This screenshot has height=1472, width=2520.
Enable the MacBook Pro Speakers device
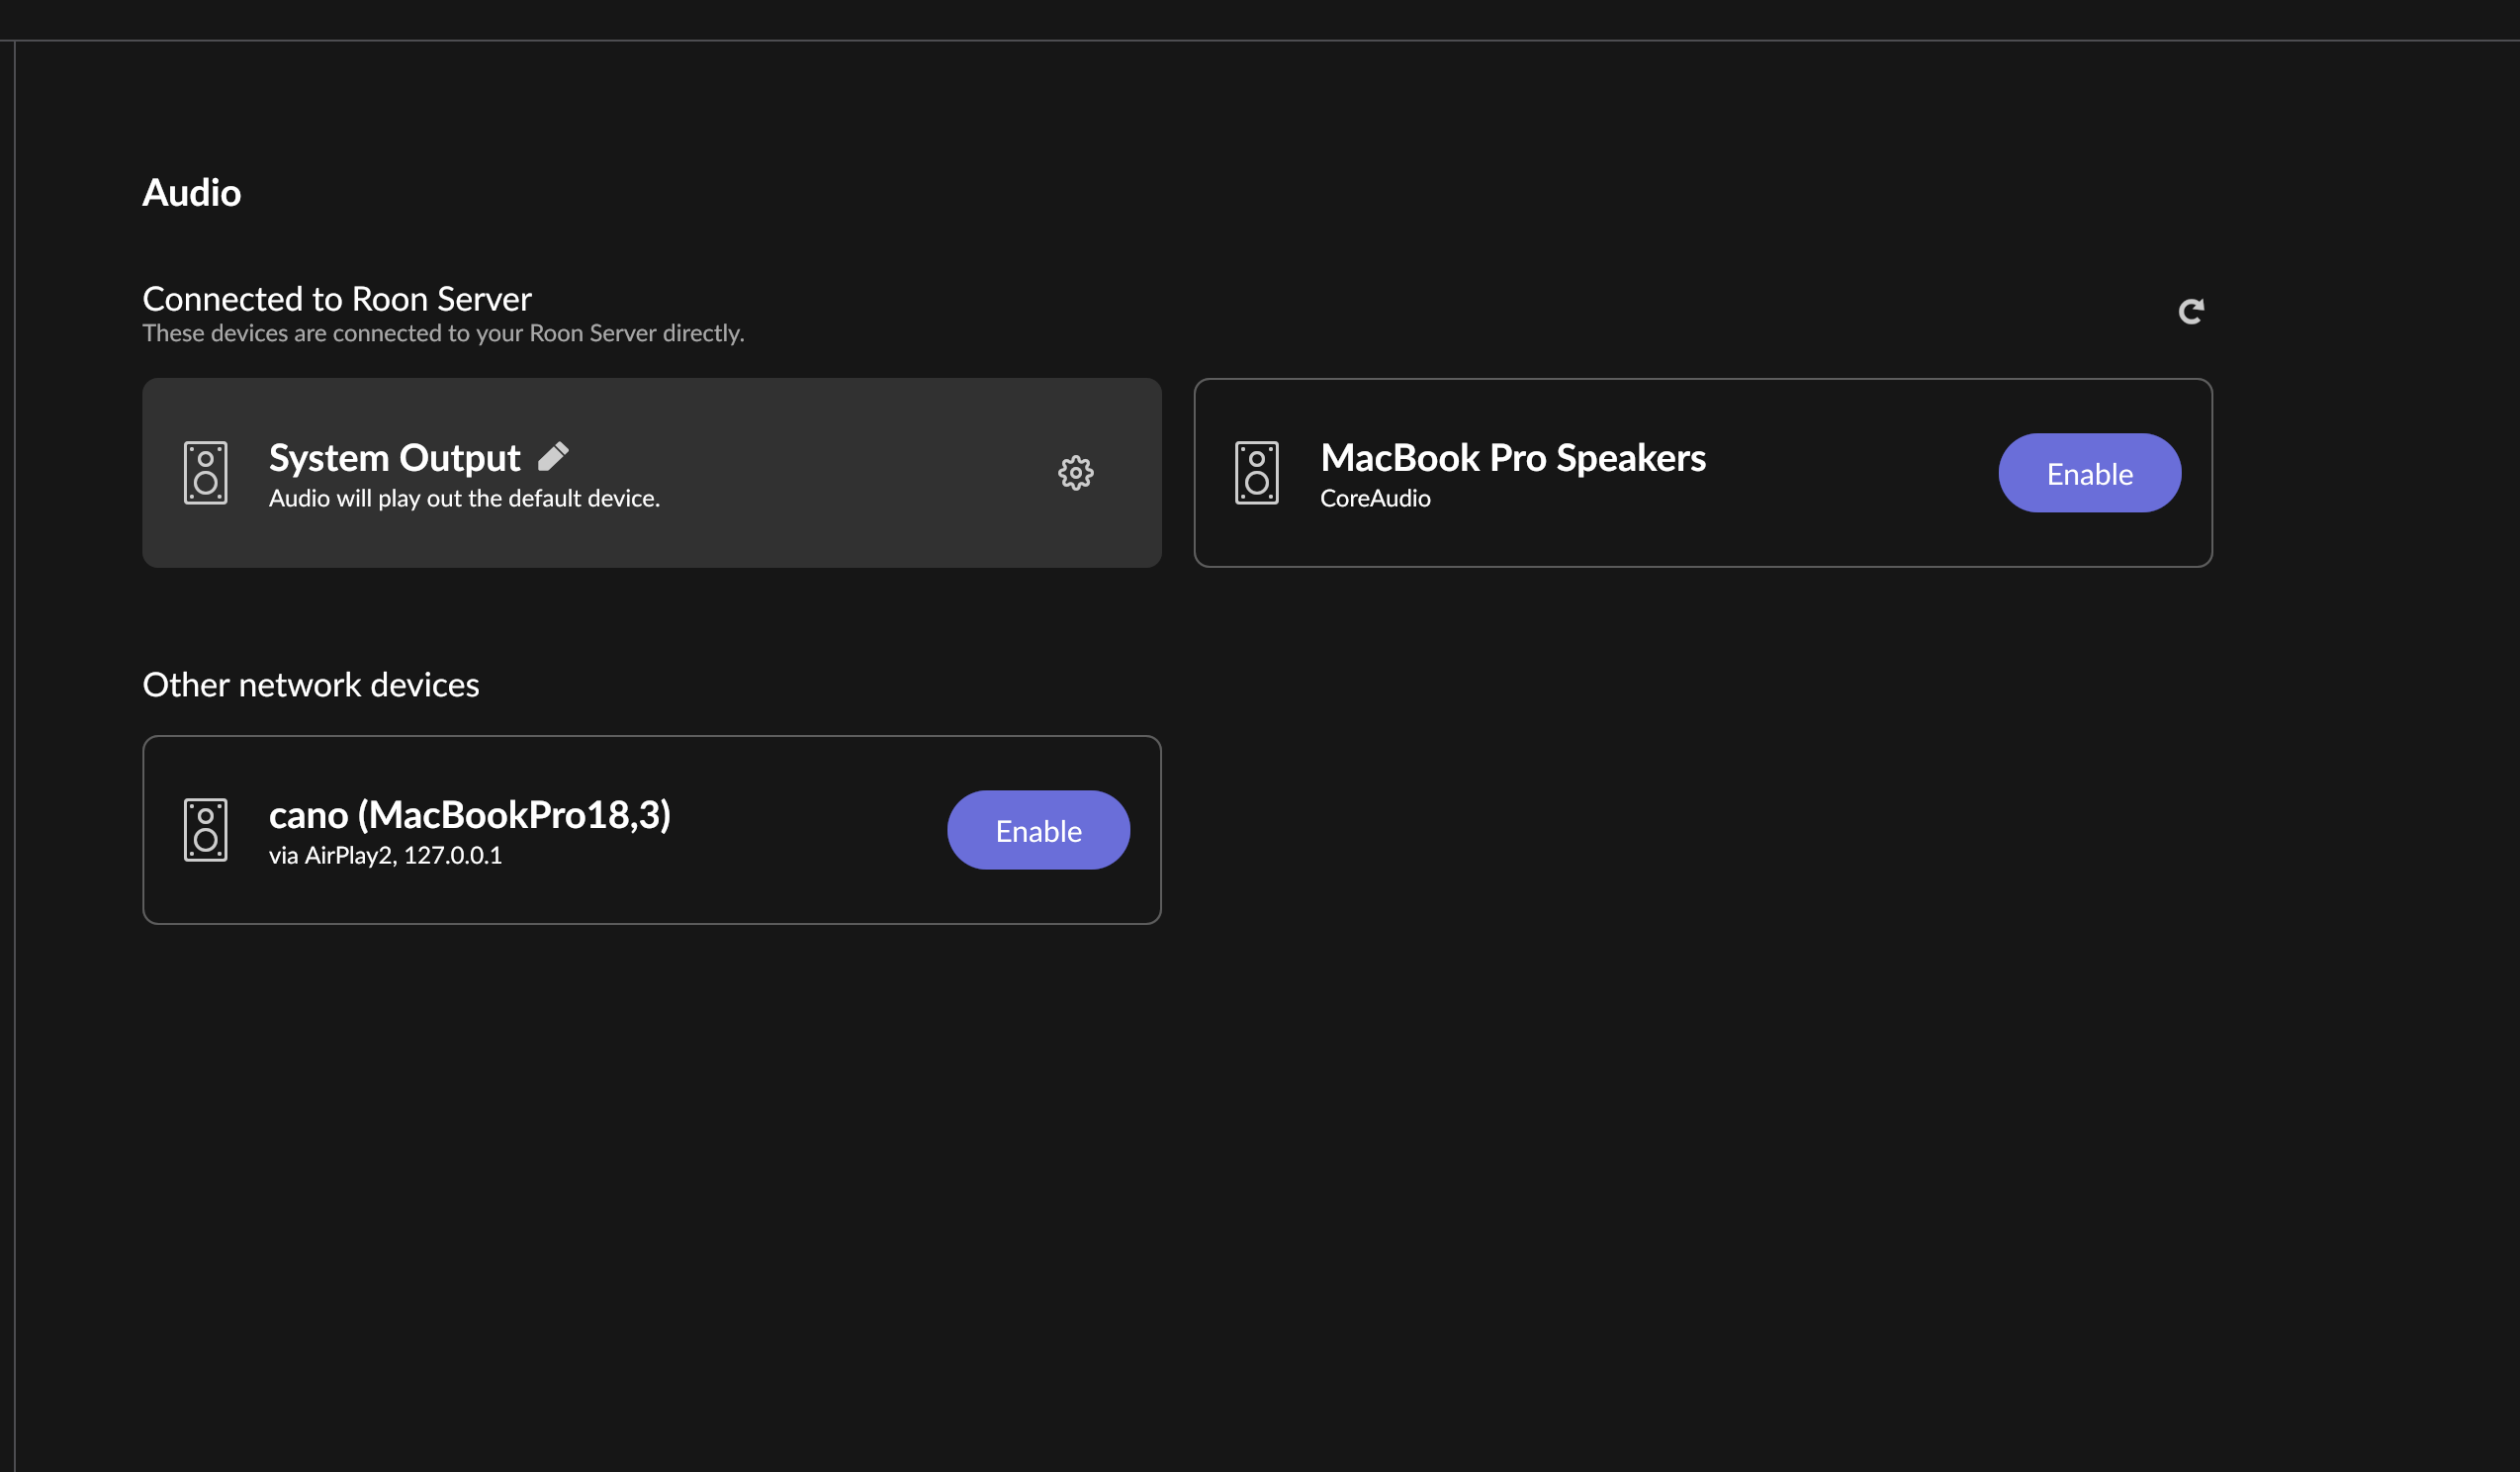[2089, 473]
